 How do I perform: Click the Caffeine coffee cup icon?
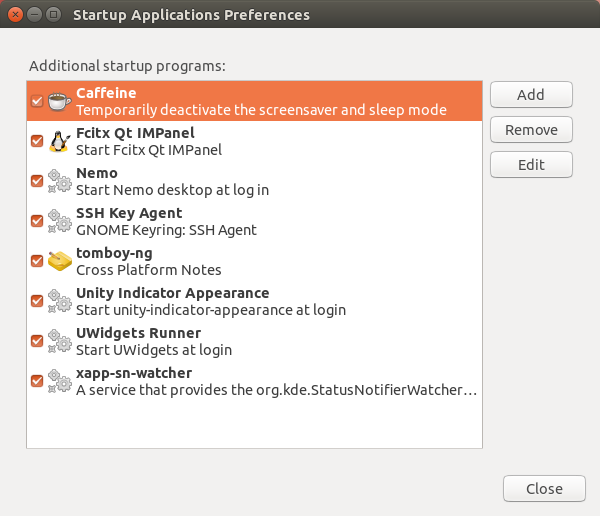click(x=59, y=101)
